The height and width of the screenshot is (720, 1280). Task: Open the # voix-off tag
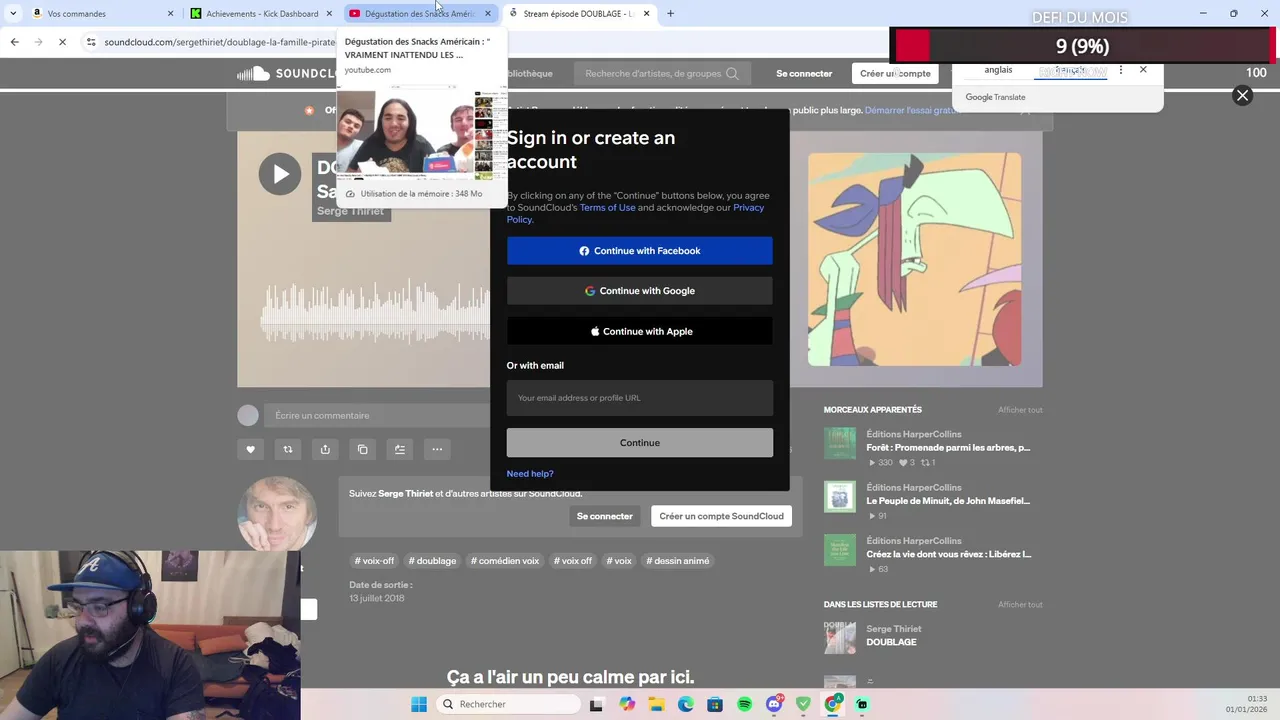pos(374,561)
